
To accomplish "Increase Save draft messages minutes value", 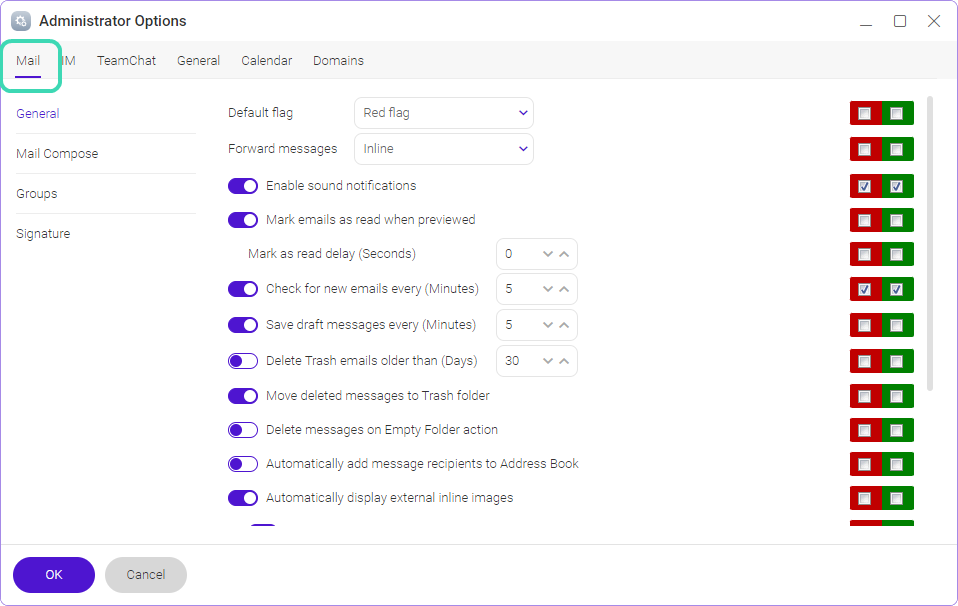I will 564,325.
